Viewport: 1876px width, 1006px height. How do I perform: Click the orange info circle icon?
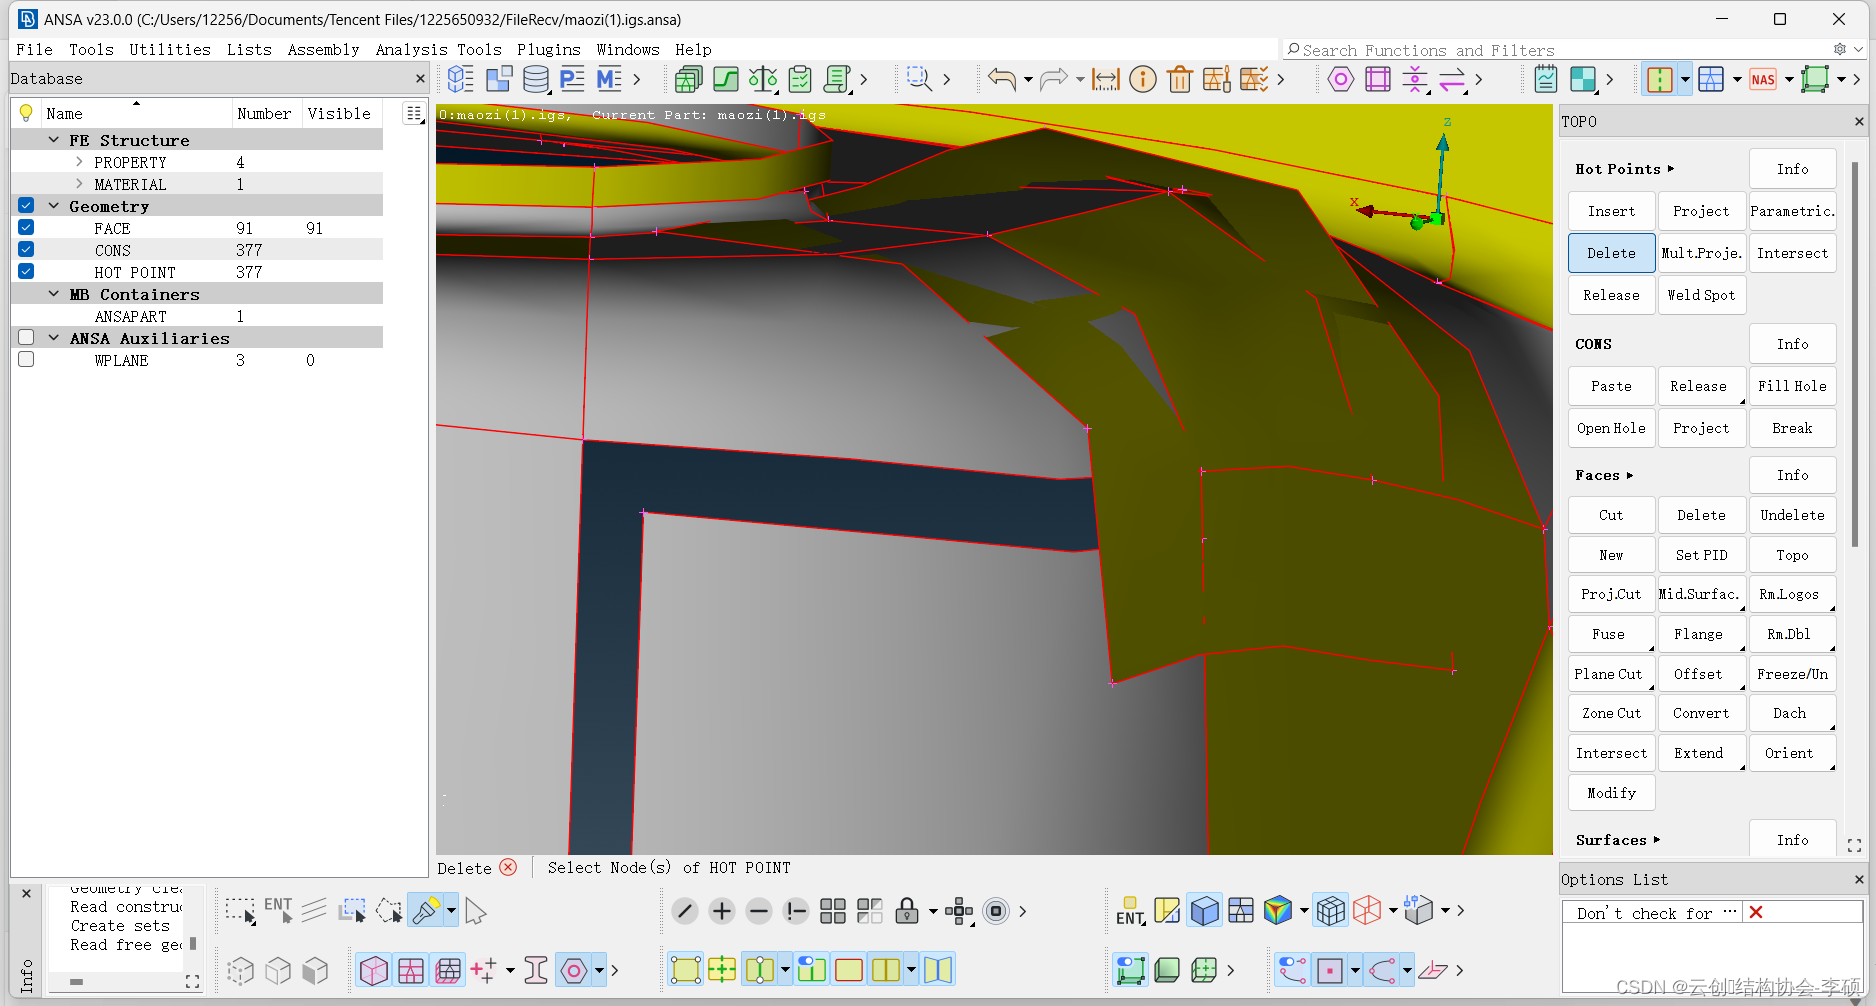coord(1142,79)
